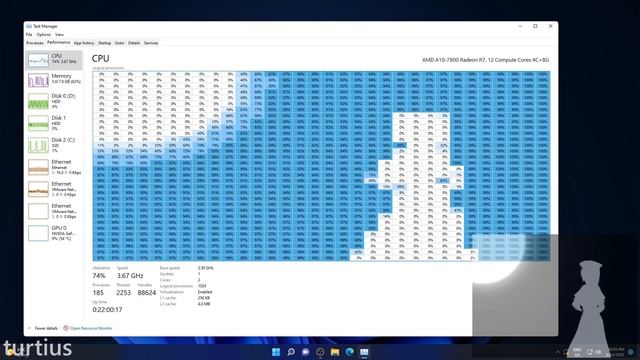The image size is (640, 360).
Task: Switch to the Services tab
Action: 151,43
